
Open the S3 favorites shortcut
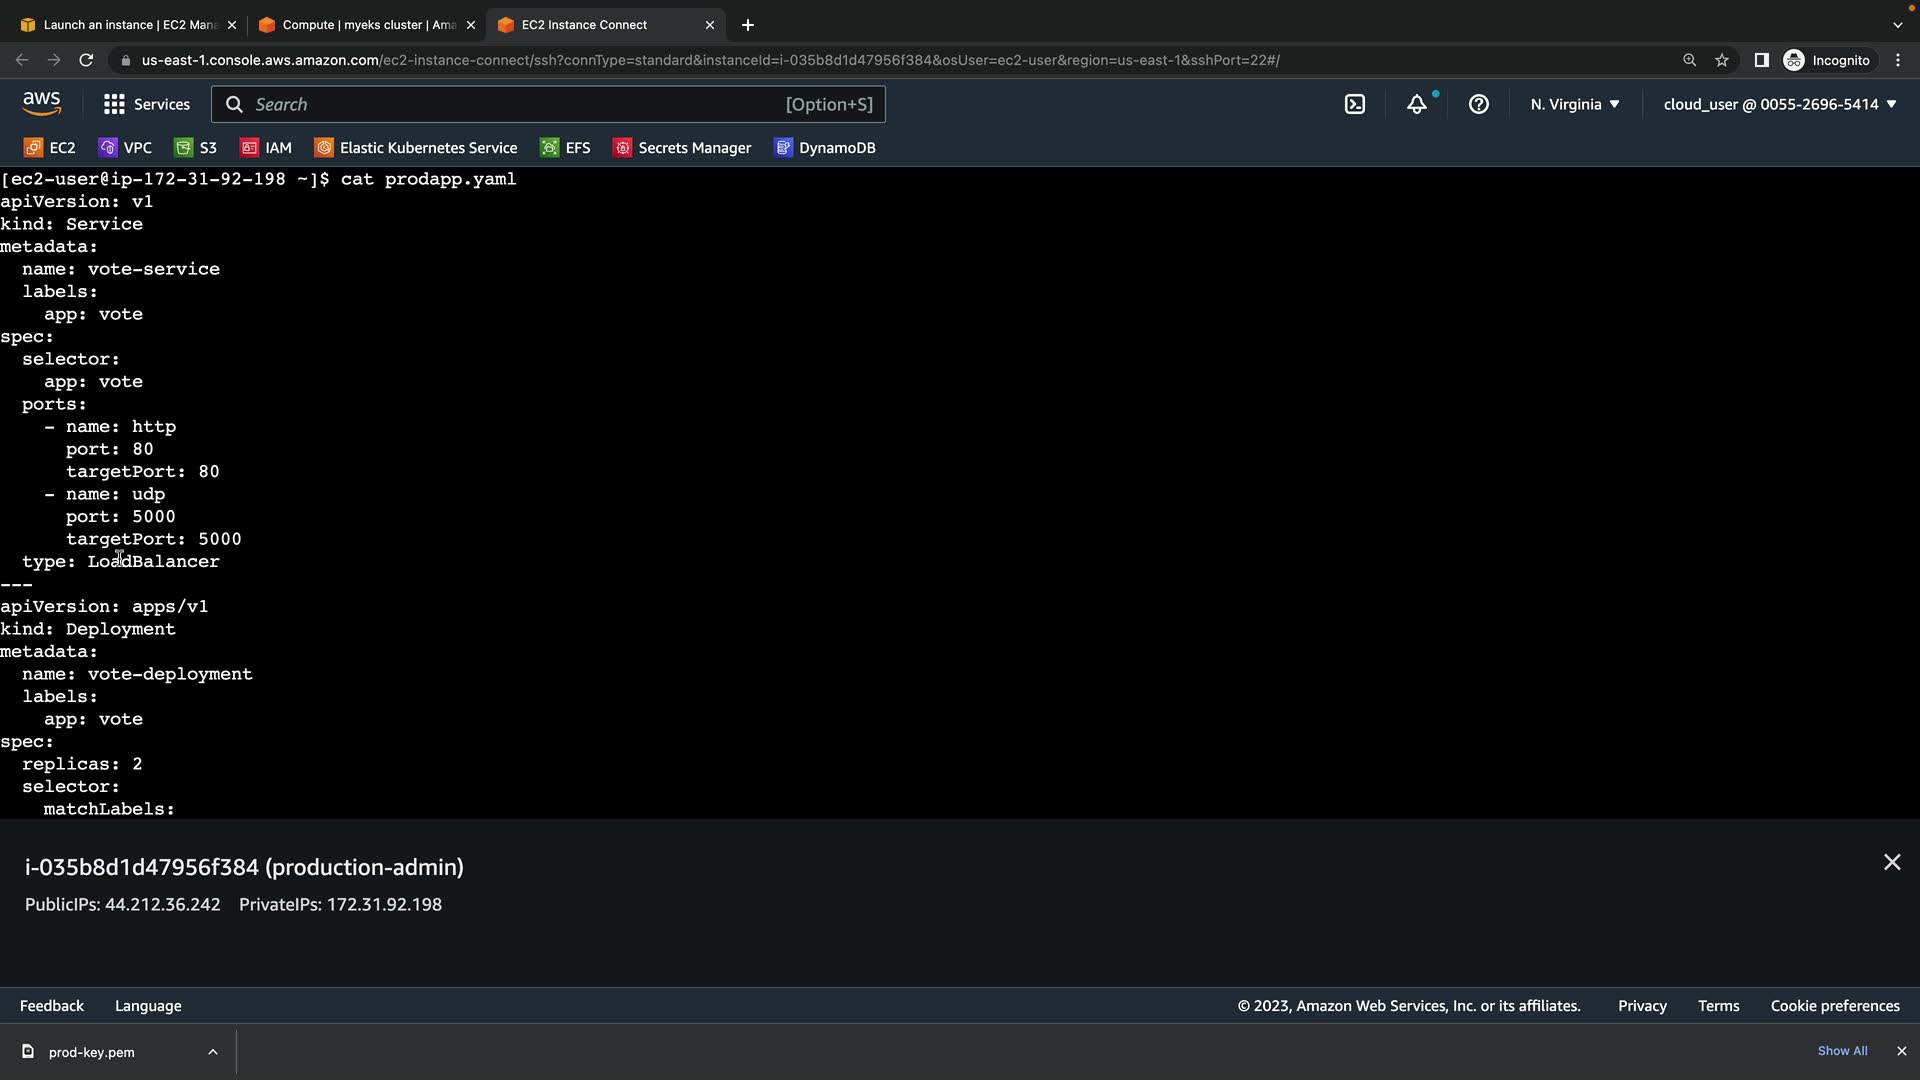[196, 148]
